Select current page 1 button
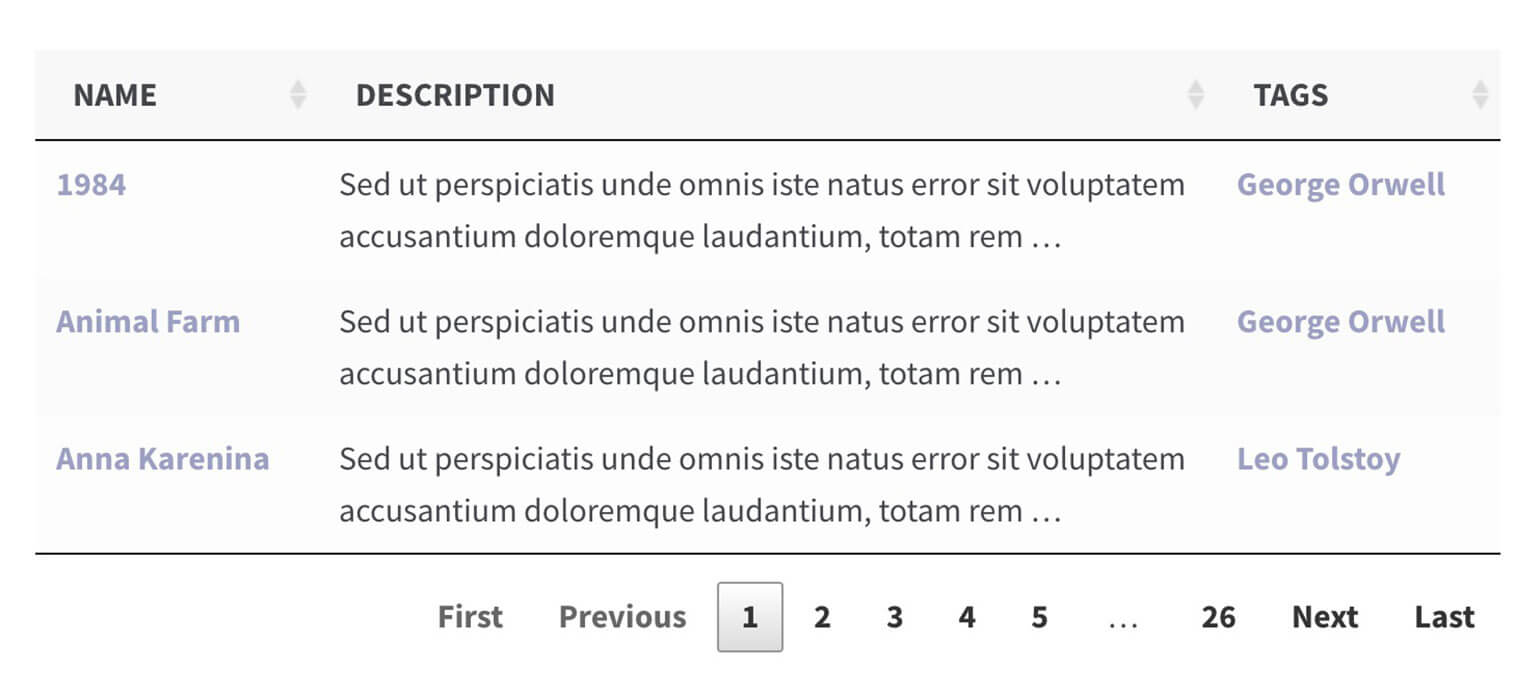 tap(750, 617)
